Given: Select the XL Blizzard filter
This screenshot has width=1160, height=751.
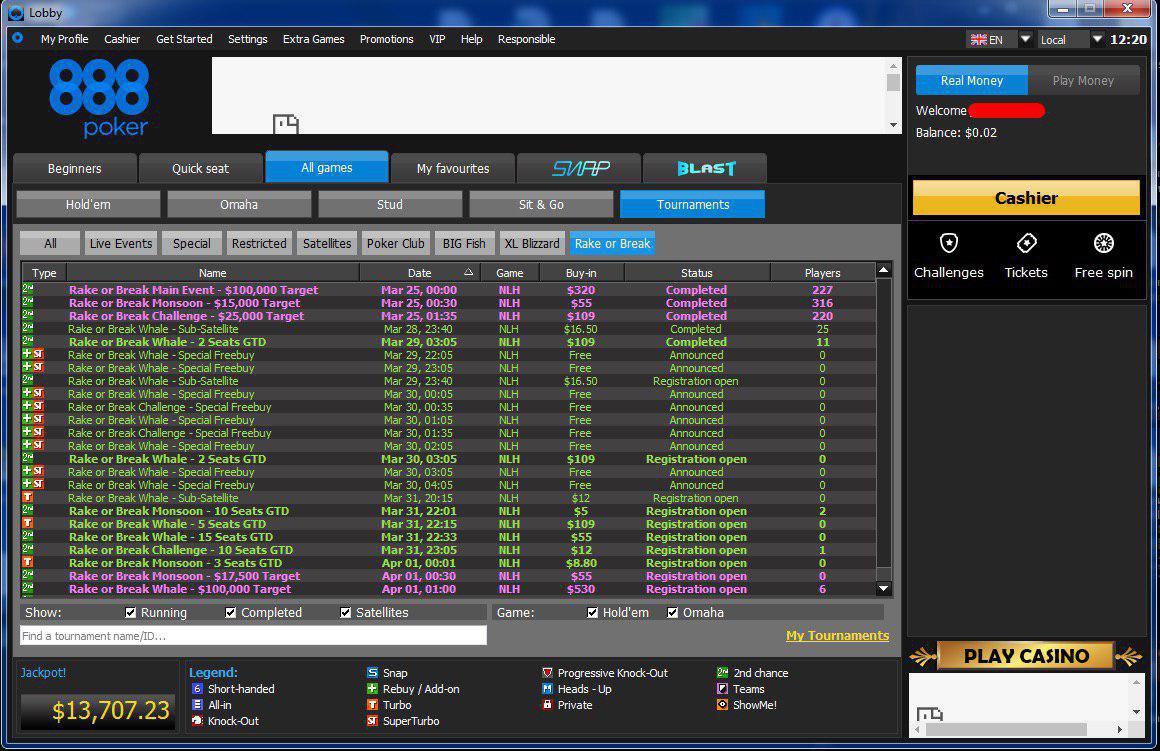Looking at the screenshot, I should click(x=531, y=243).
